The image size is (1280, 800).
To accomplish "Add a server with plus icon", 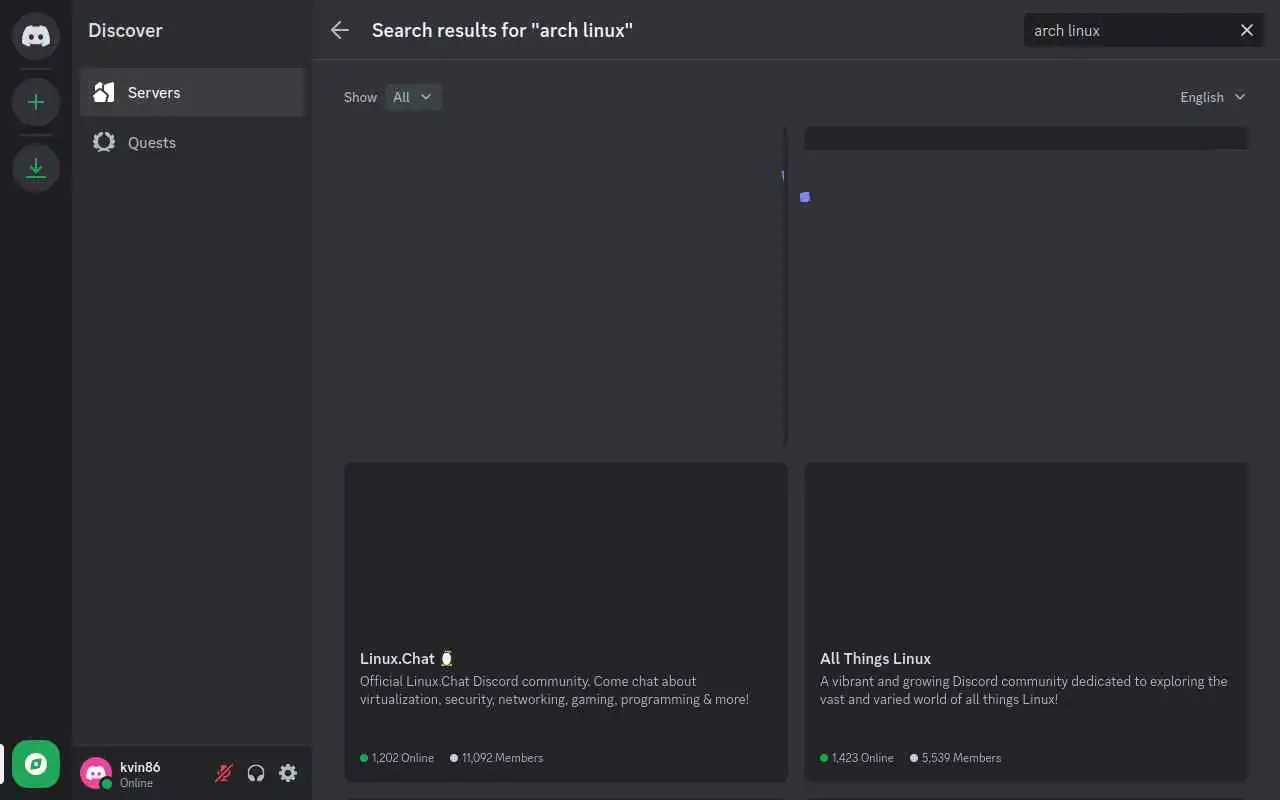I will point(36,102).
